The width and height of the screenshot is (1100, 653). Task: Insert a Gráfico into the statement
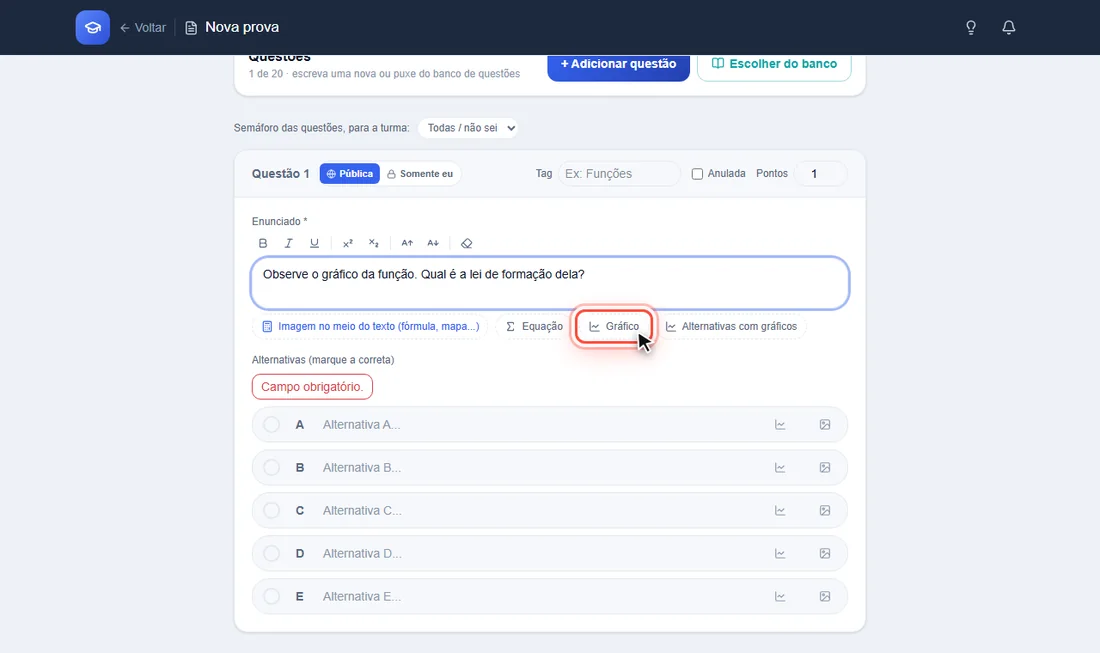coord(614,327)
